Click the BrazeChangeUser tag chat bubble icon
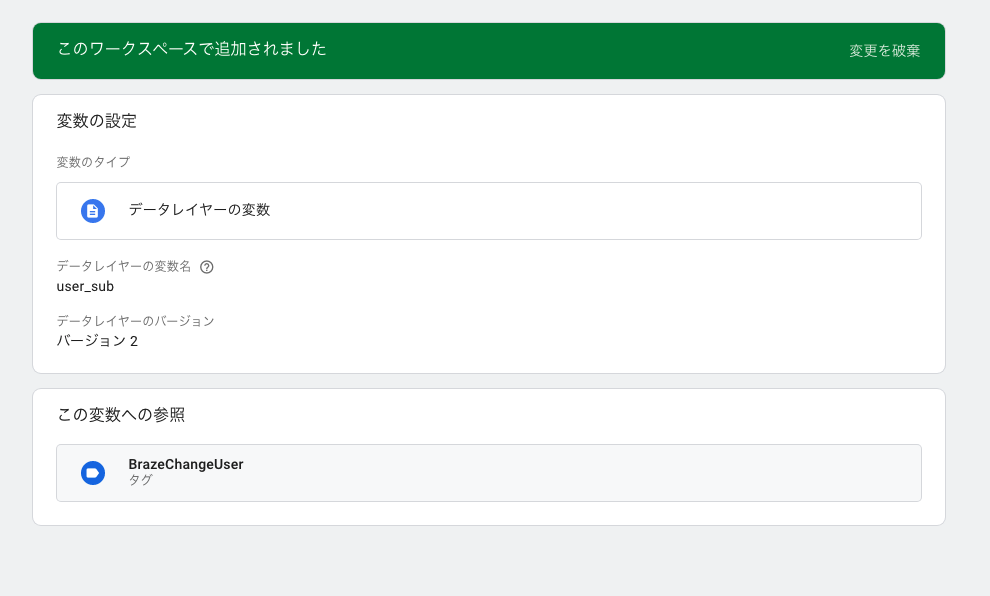 coord(92,472)
